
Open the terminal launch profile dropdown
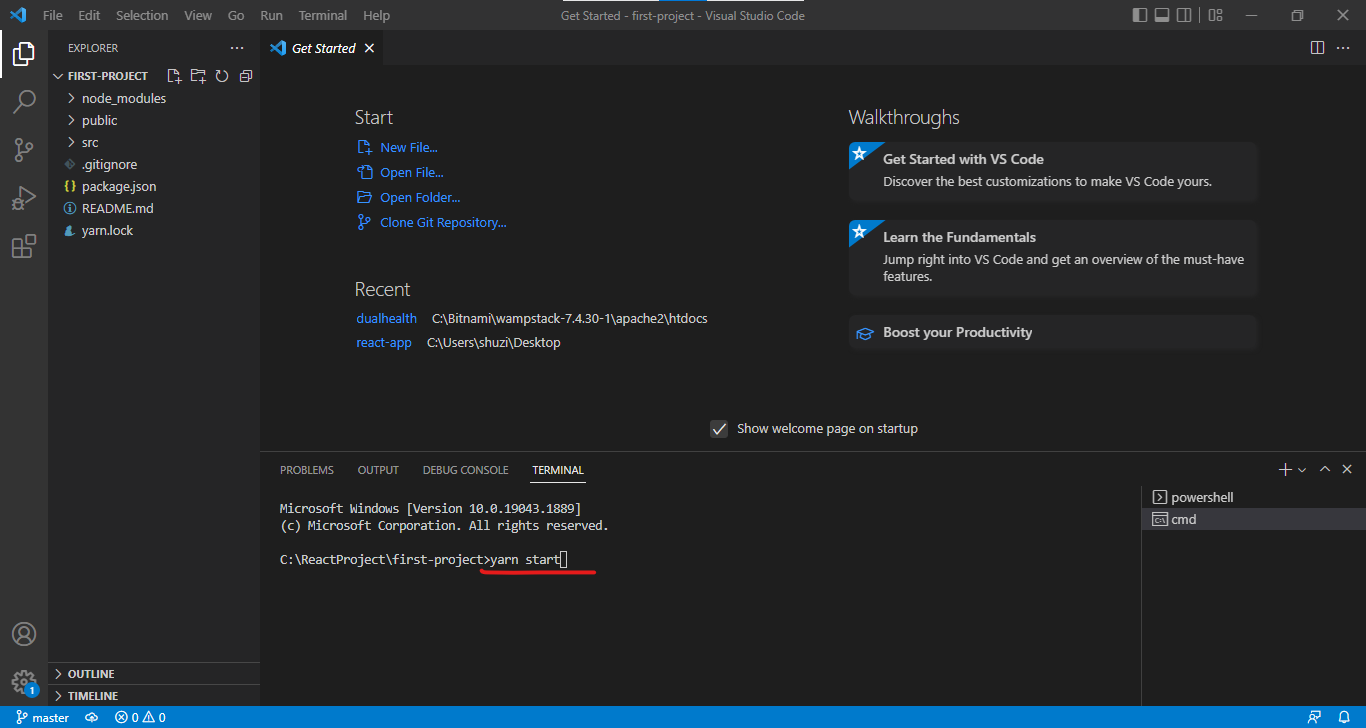1302,470
